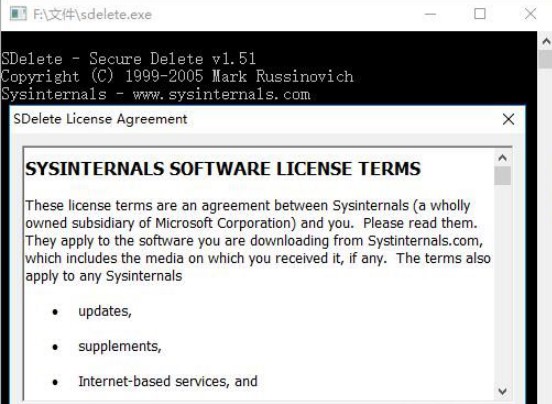Click the www.sysinternals.com text in console
552x404 pixels.
coord(221,94)
